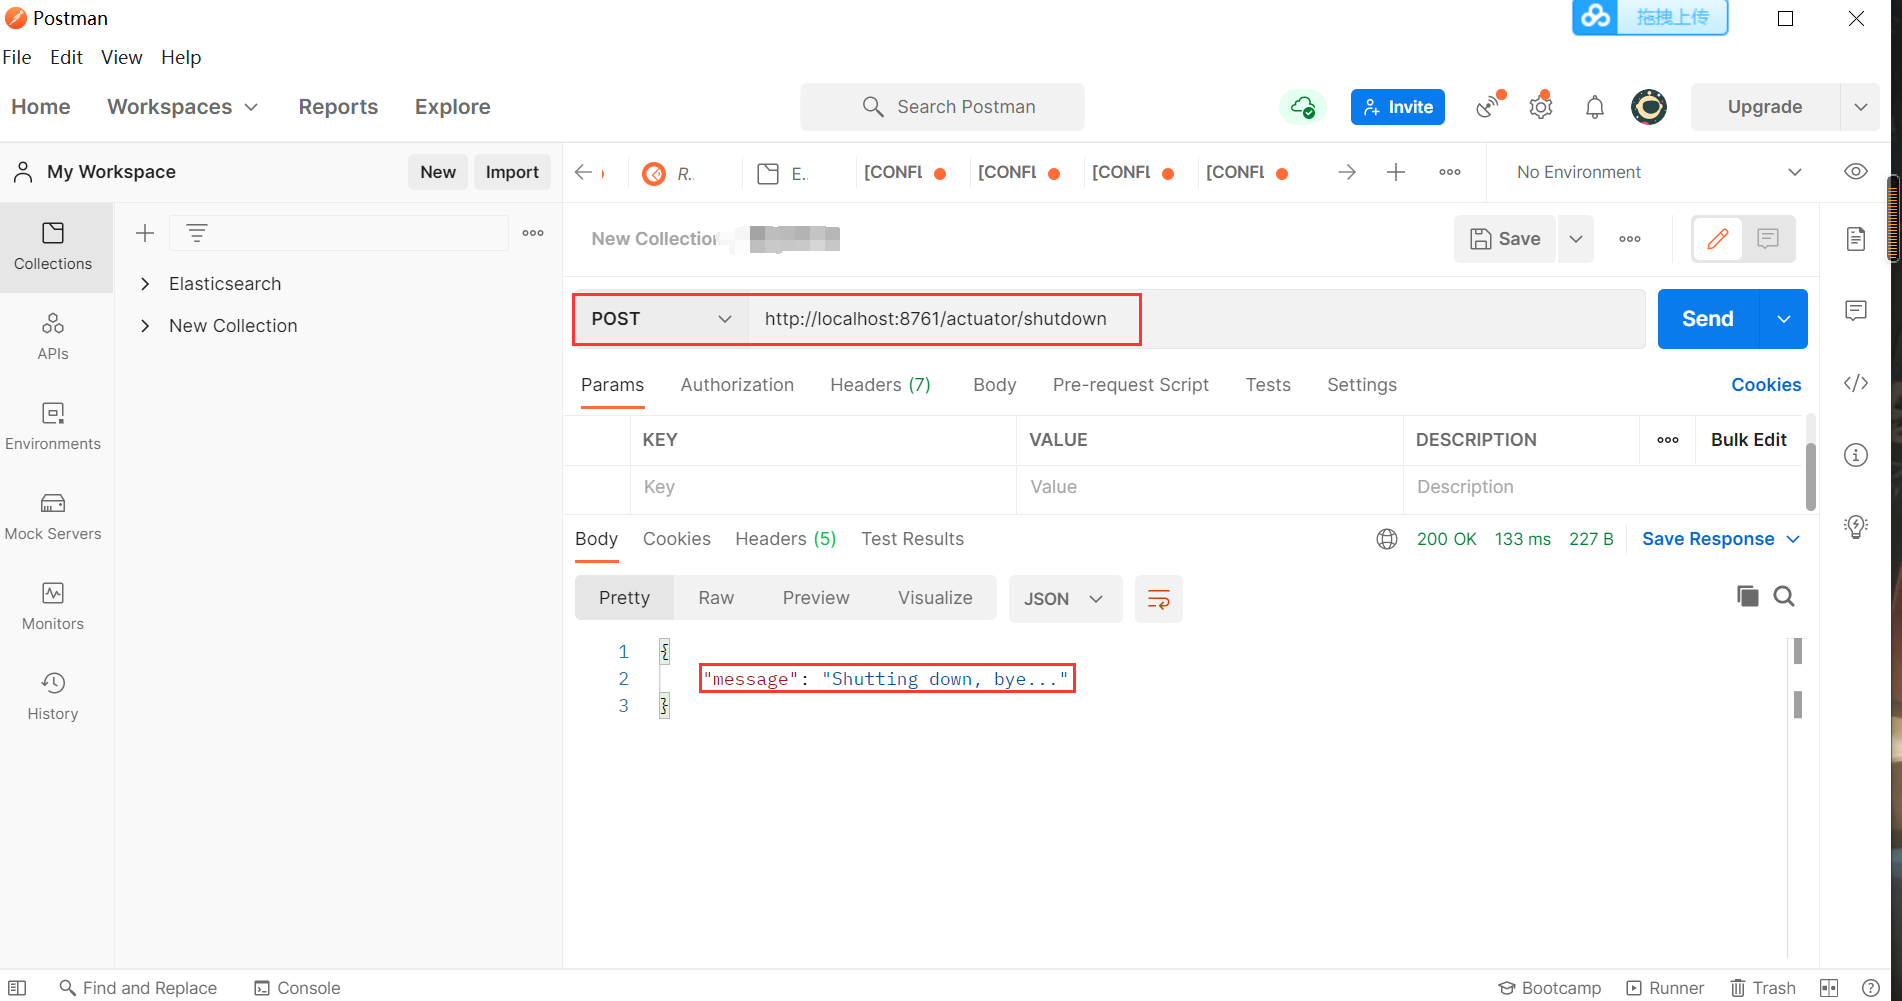Image resolution: width=1902 pixels, height=1001 pixels.
Task: Switch to comment mode icon
Action: pyautogui.click(x=1768, y=239)
